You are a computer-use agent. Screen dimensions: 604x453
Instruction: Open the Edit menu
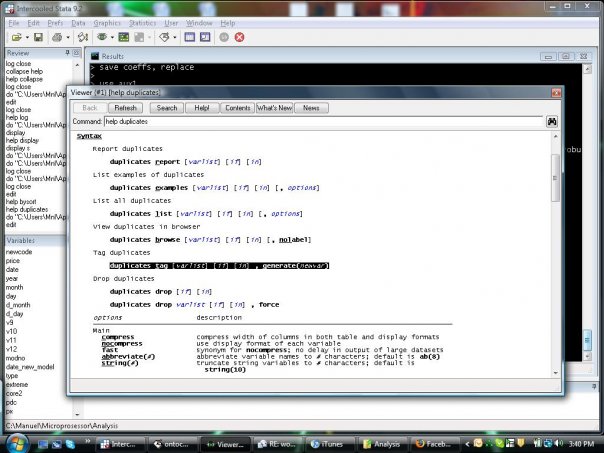[34, 23]
